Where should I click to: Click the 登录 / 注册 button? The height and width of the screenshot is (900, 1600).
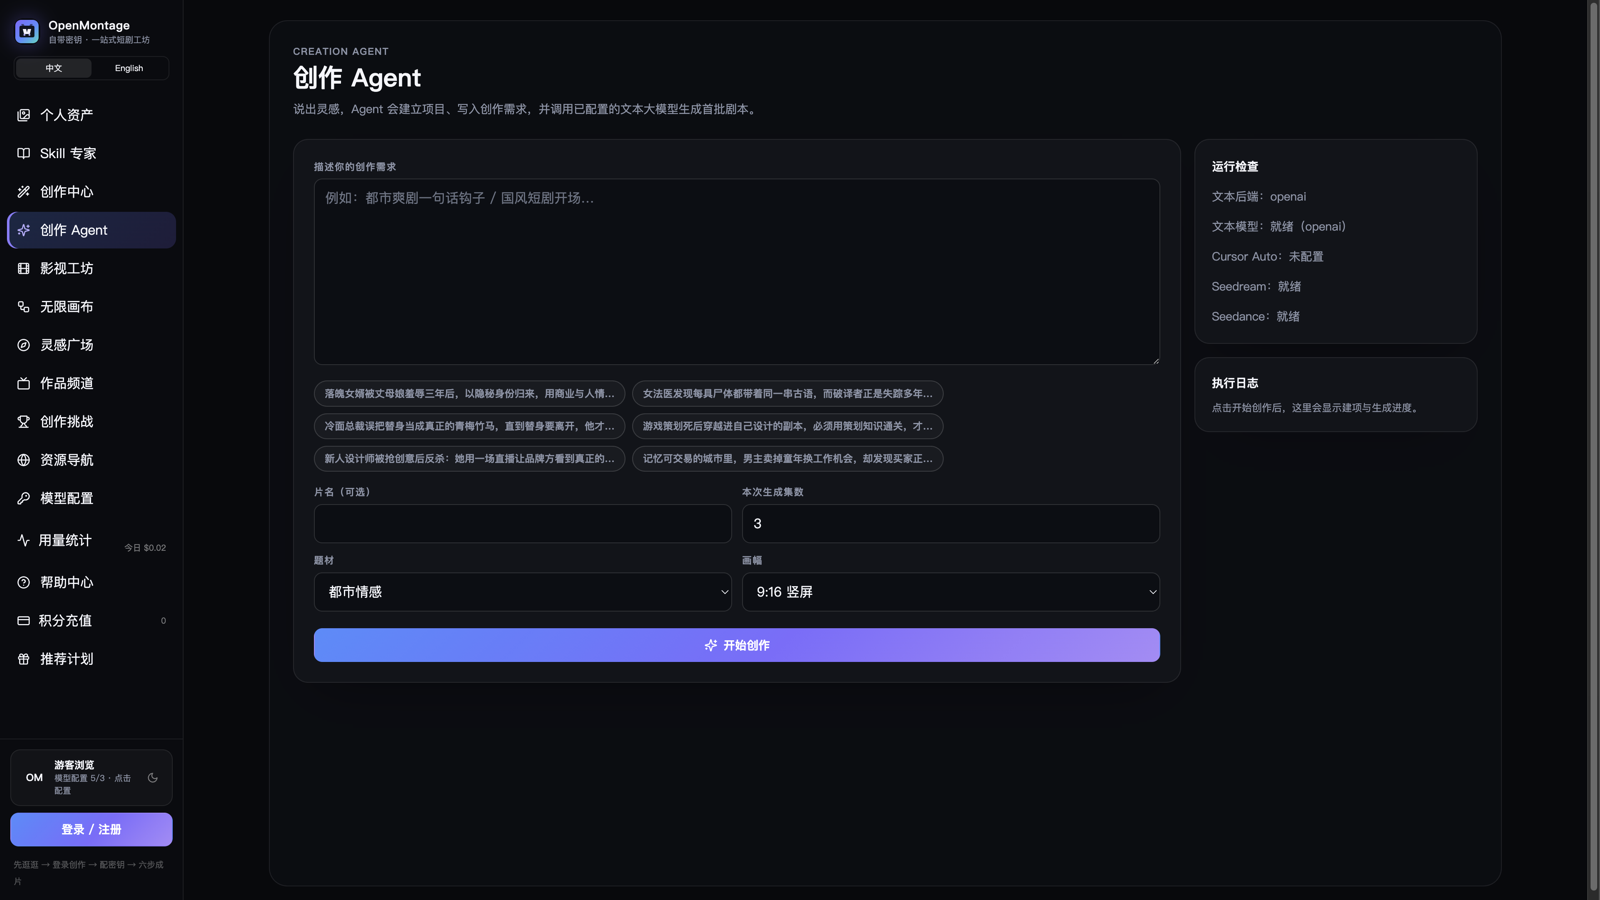coord(91,829)
